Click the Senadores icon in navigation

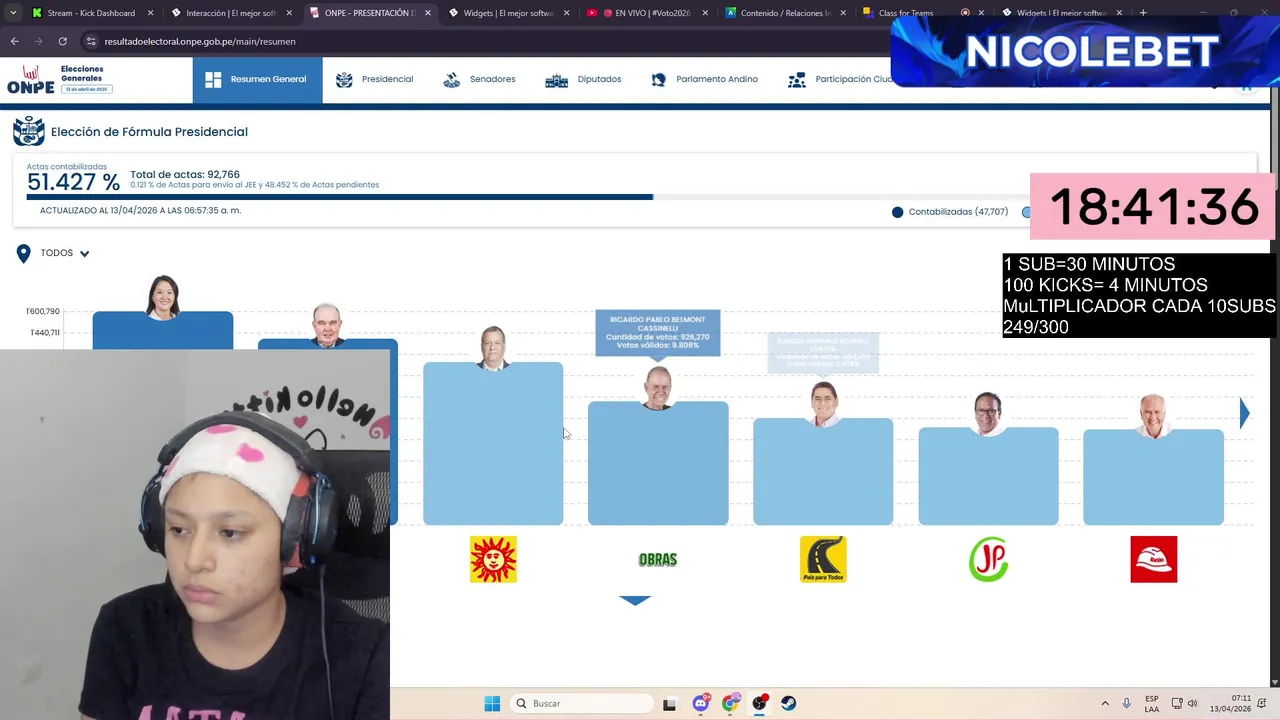pyautogui.click(x=452, y=80)
